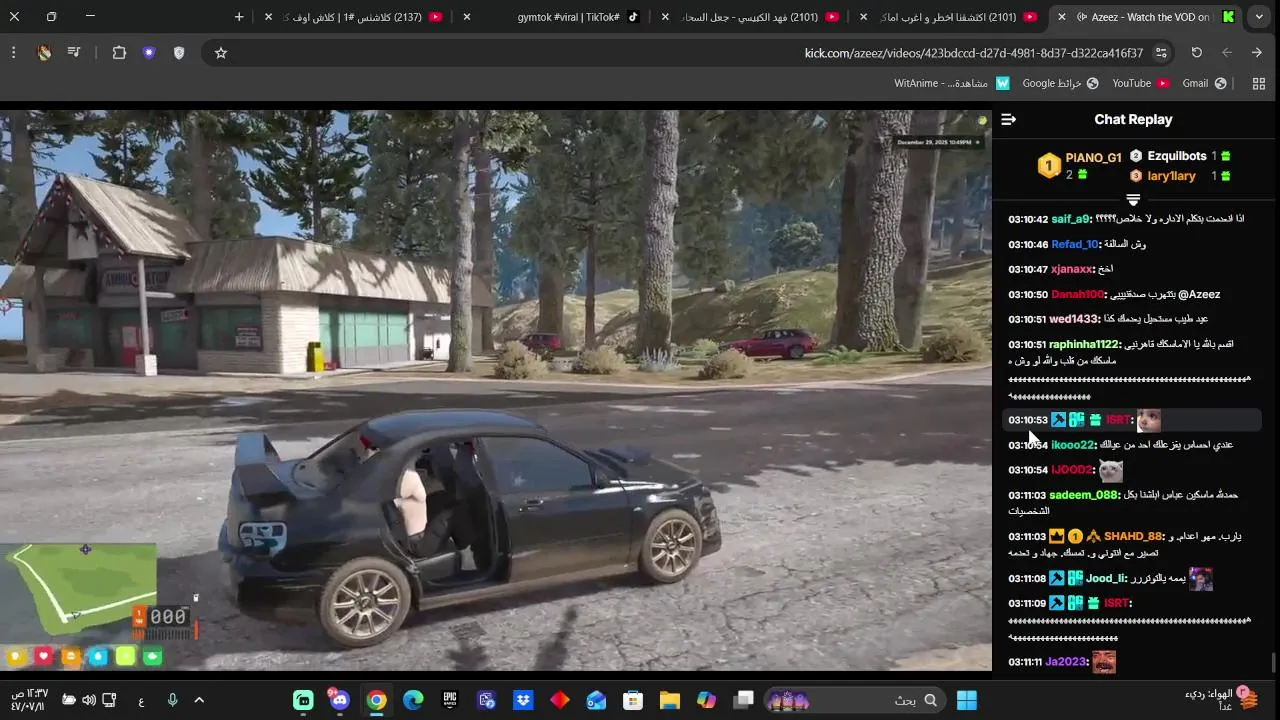Open the lary1lary leaderboard entry
This screenshot has width=1280, height=720.
(x=1180, y=176)
